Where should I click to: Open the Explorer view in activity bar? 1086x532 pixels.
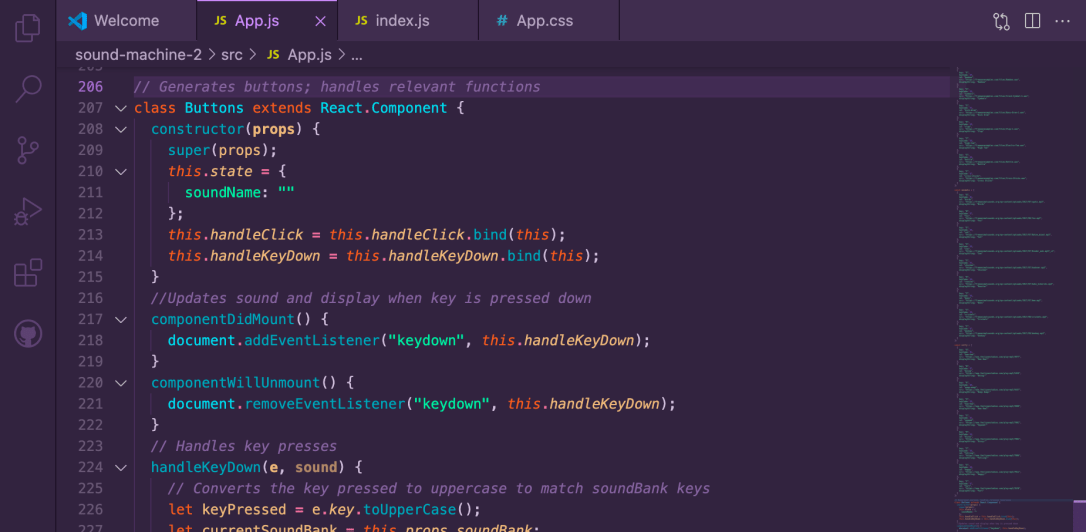click(x=28, y=28)
